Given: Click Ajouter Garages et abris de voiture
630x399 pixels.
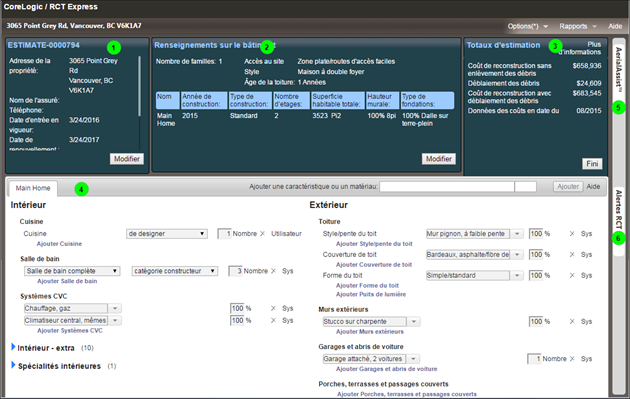Looking at the screenshot, I should (387, 369).
